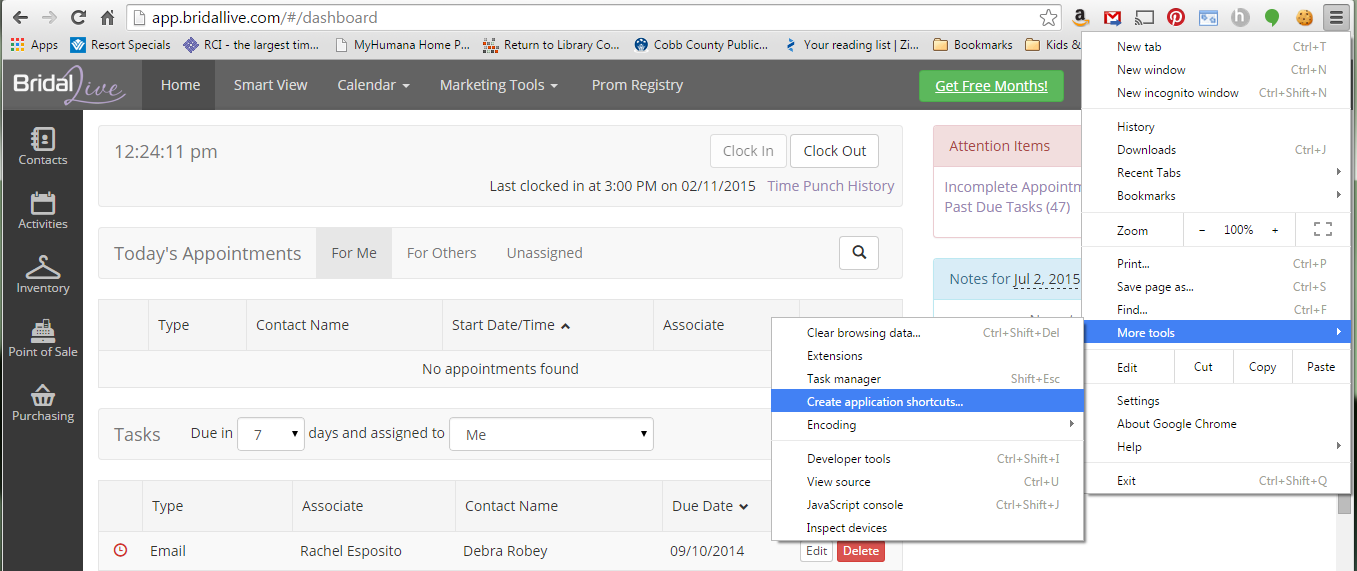Open Extensions from More tools menu
The image size is (1357, 571).
(927, 356)
